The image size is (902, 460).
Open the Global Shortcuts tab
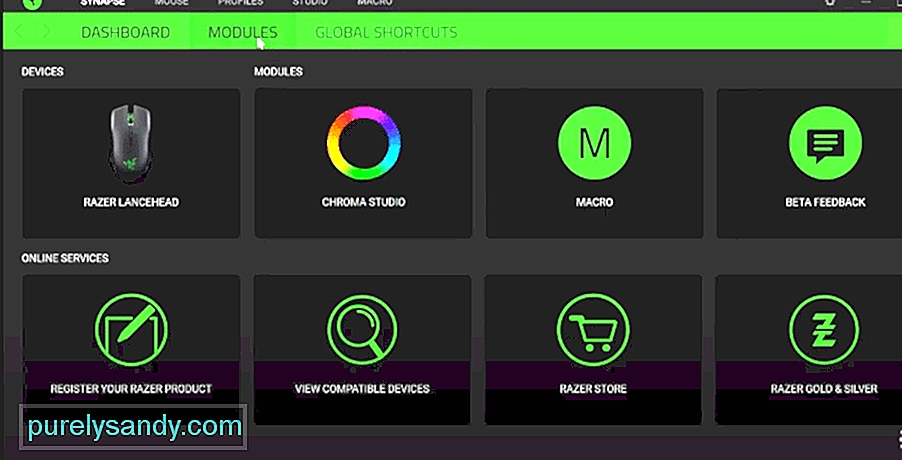pos(386,32)
